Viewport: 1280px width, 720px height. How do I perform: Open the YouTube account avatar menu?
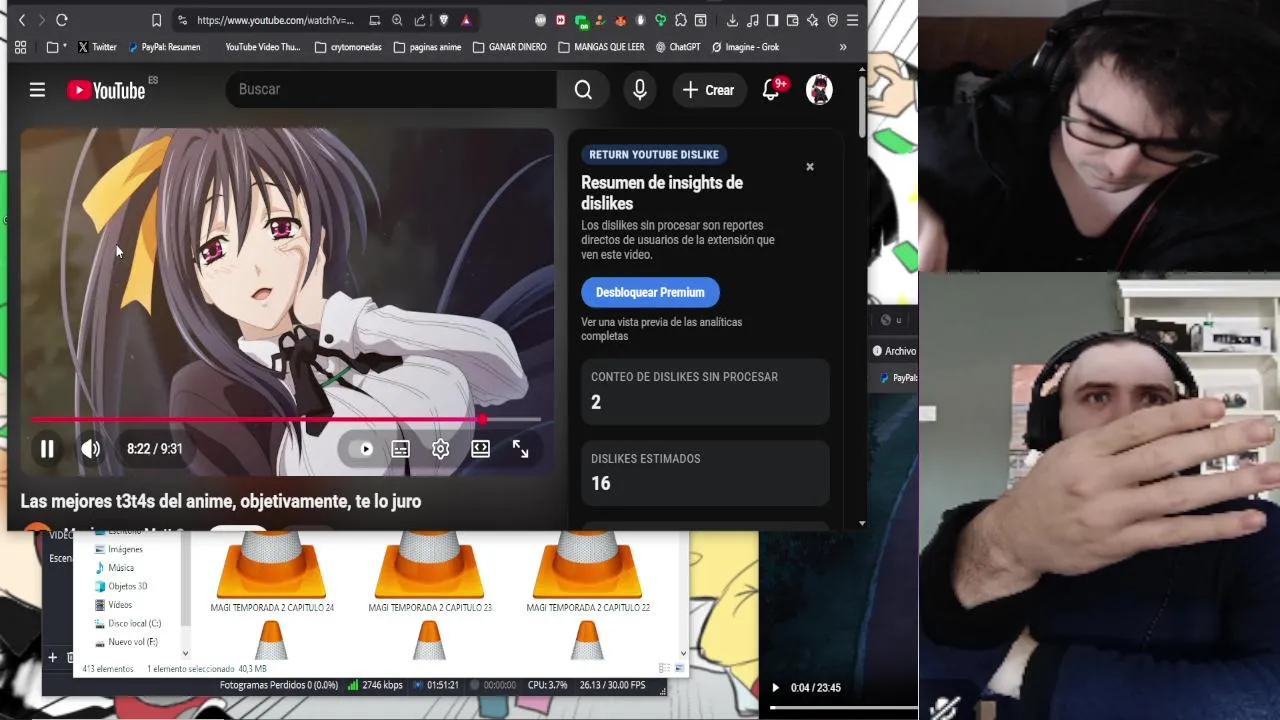click(x=819, y=90)
